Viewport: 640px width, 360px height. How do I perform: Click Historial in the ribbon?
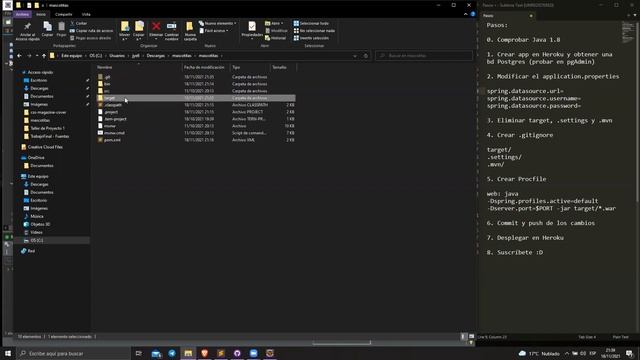[x=276, y=38]
